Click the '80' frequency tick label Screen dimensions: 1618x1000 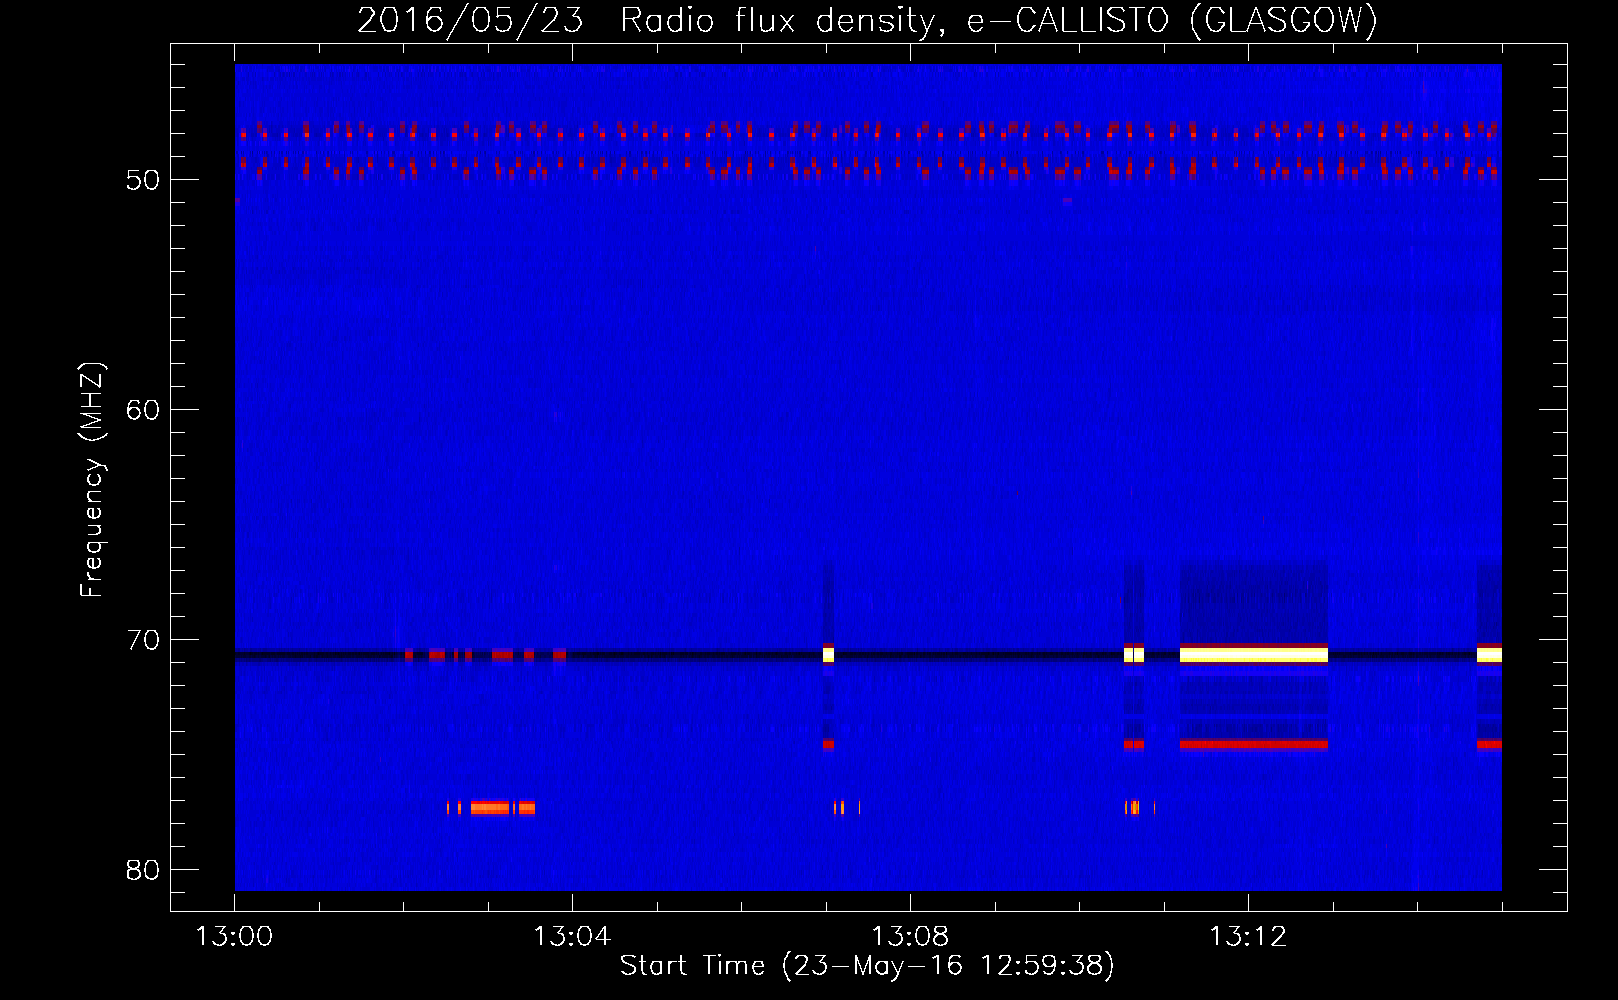click(x=143, y=870)
